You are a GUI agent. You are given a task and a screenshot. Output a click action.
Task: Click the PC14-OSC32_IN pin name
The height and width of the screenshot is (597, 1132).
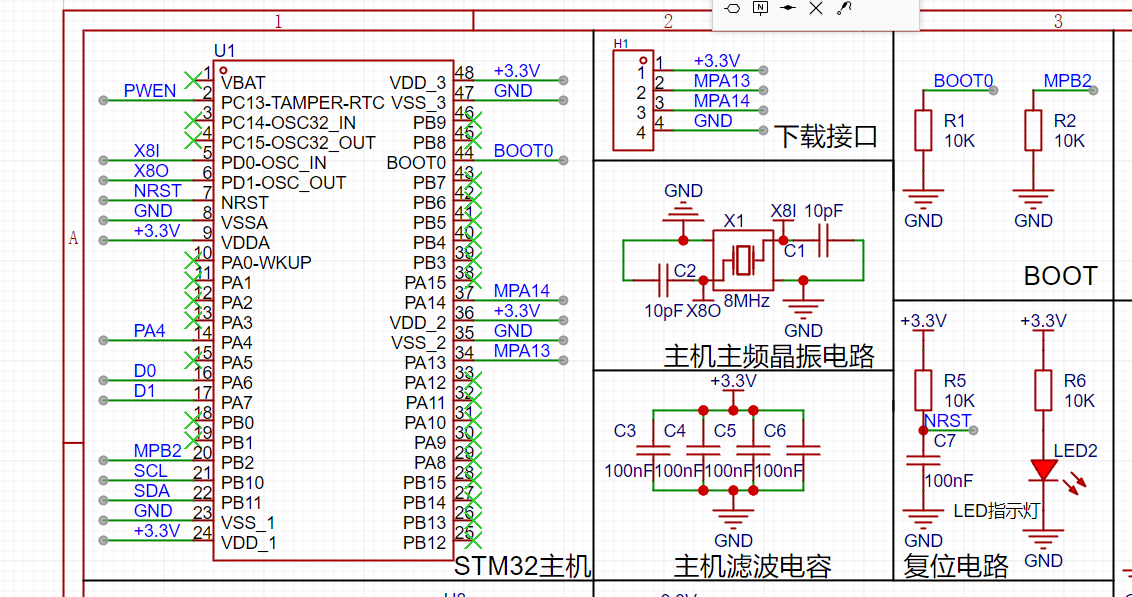click(x=289, y=122)
